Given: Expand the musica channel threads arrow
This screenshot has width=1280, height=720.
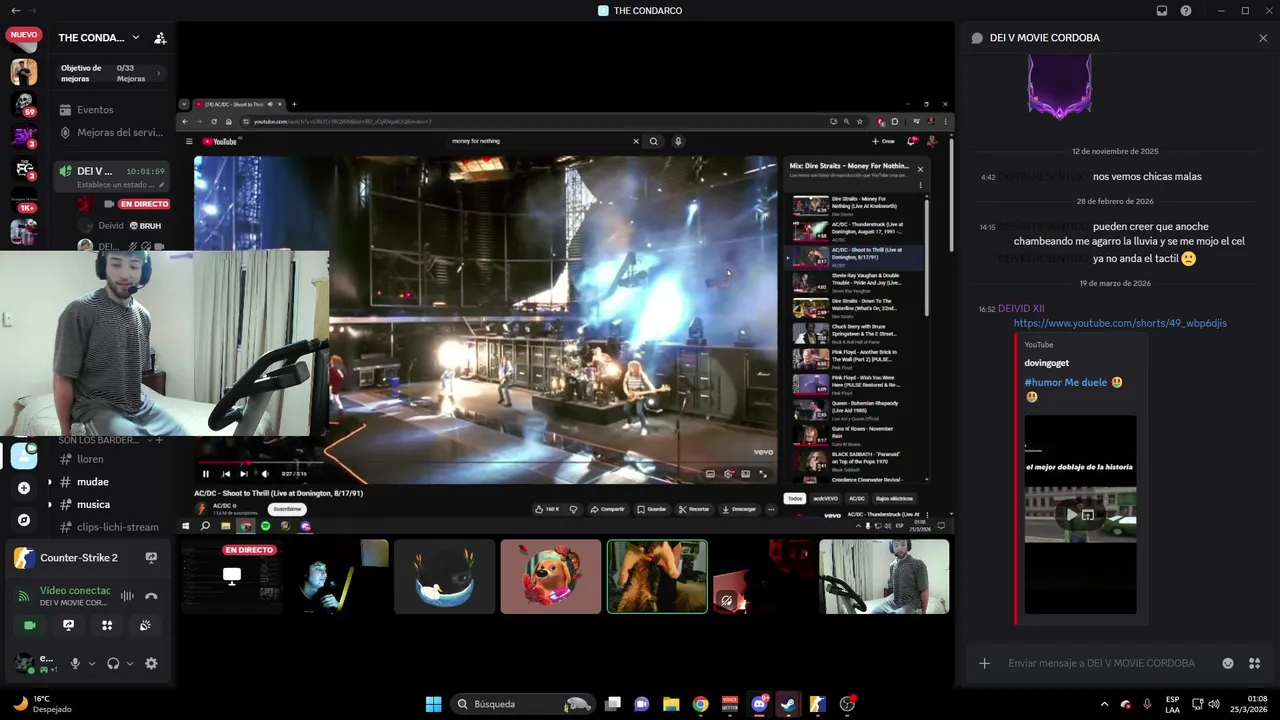Looking at the screenshot, I should pyautogui.click(x=50, y=505).
